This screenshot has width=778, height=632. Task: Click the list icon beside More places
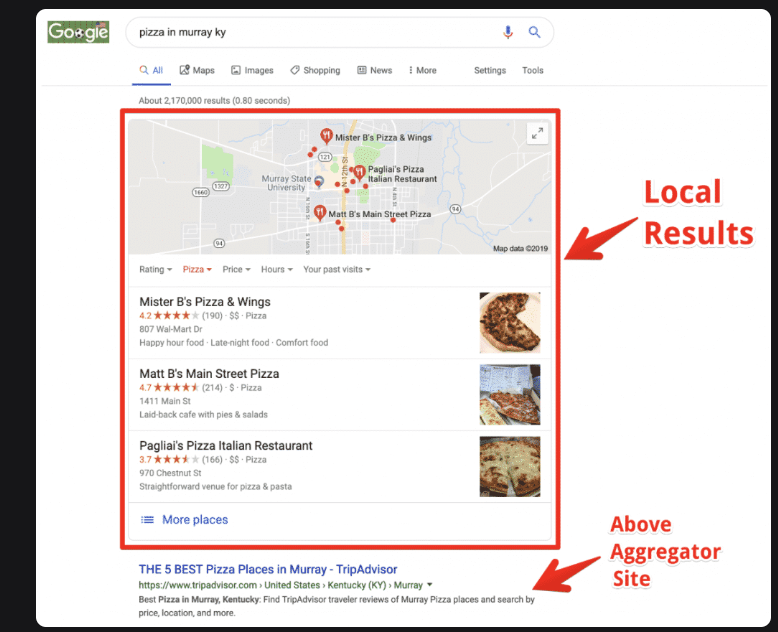pos(147,519)
